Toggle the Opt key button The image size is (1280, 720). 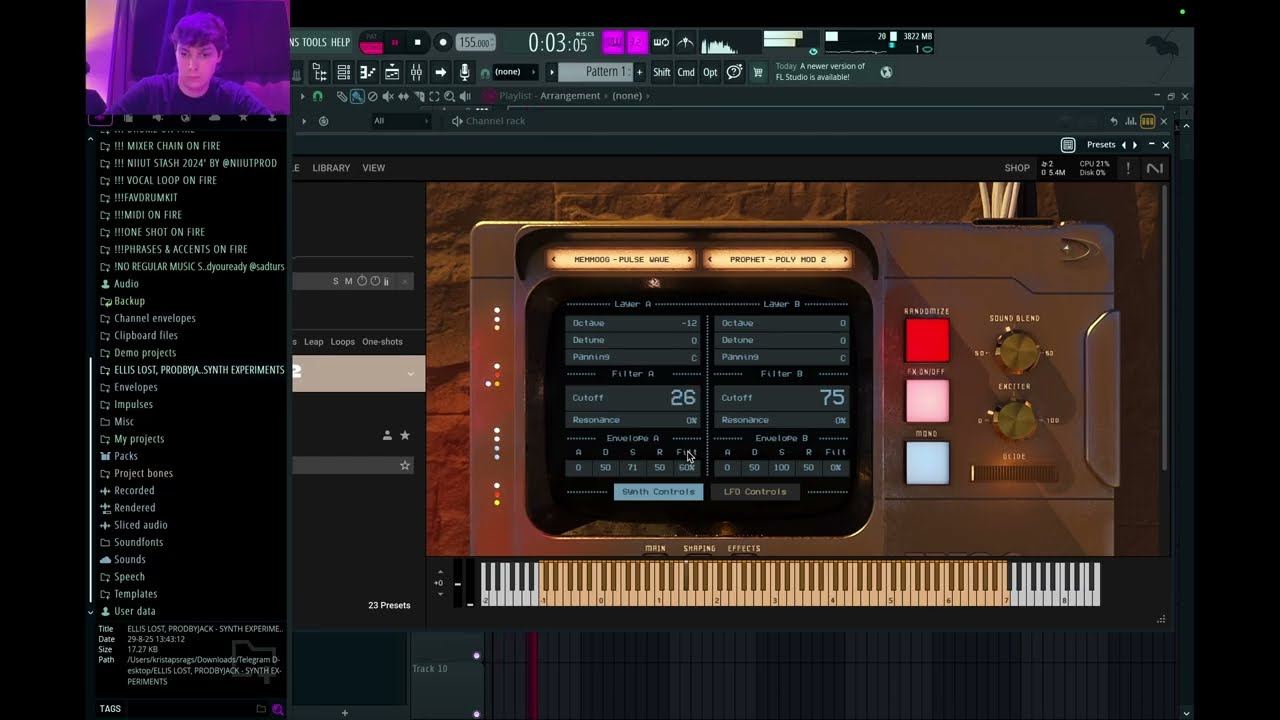[710, 72]
